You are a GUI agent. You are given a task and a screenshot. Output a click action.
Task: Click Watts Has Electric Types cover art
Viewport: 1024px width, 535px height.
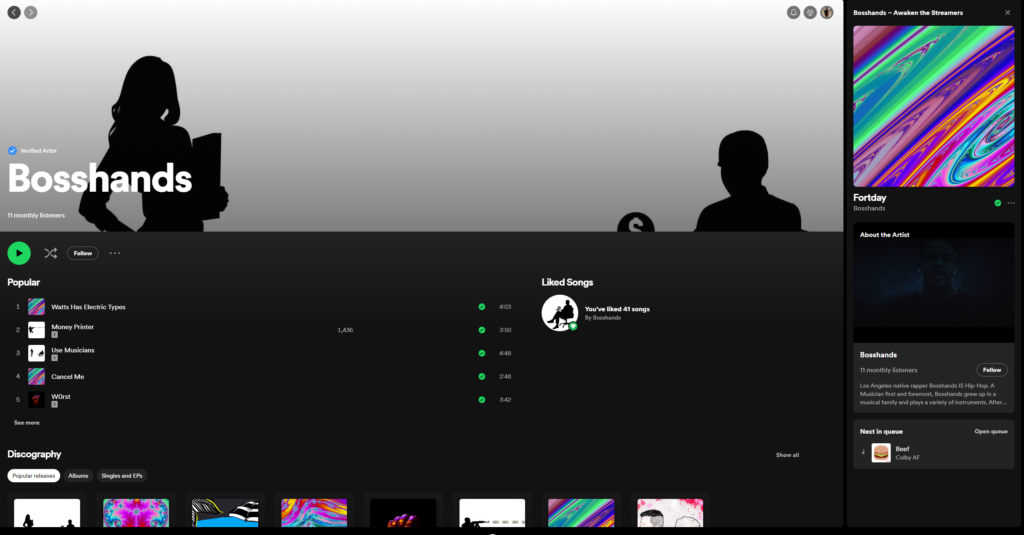[37, 306]
